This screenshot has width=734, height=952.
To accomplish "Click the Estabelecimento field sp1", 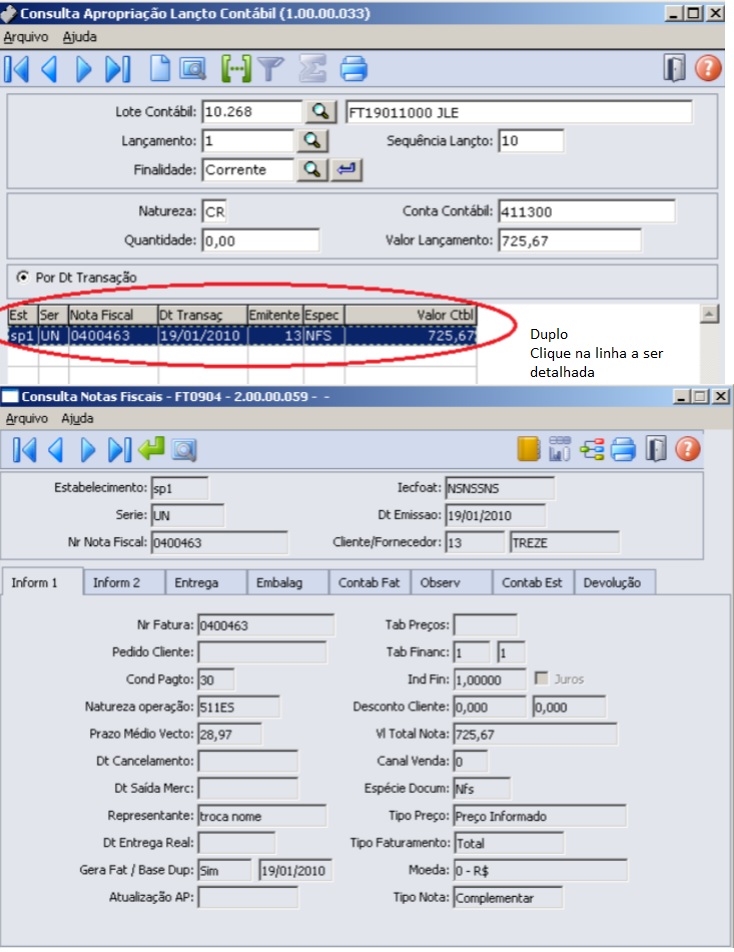I will pyautogui.click(x=180, y=488).
